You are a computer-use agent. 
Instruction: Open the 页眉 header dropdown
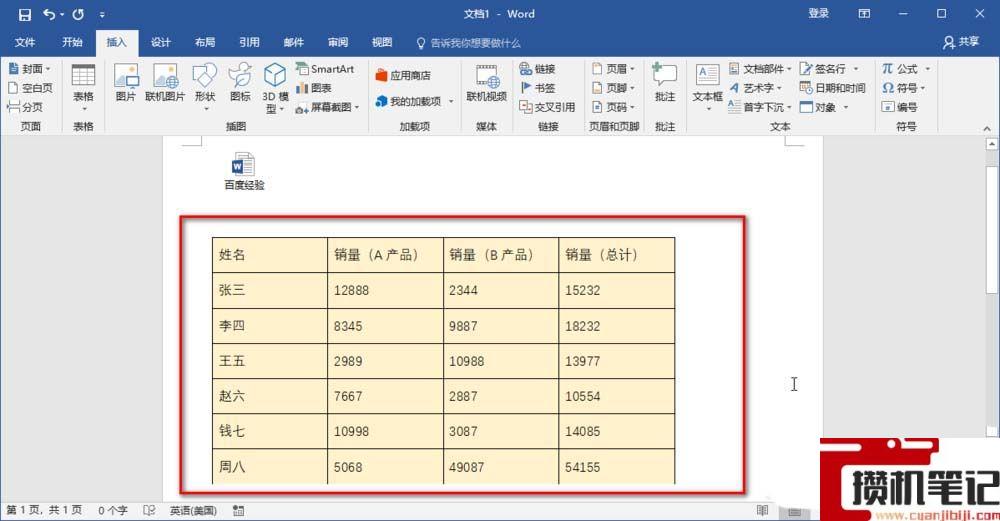(x=614, y=69)
